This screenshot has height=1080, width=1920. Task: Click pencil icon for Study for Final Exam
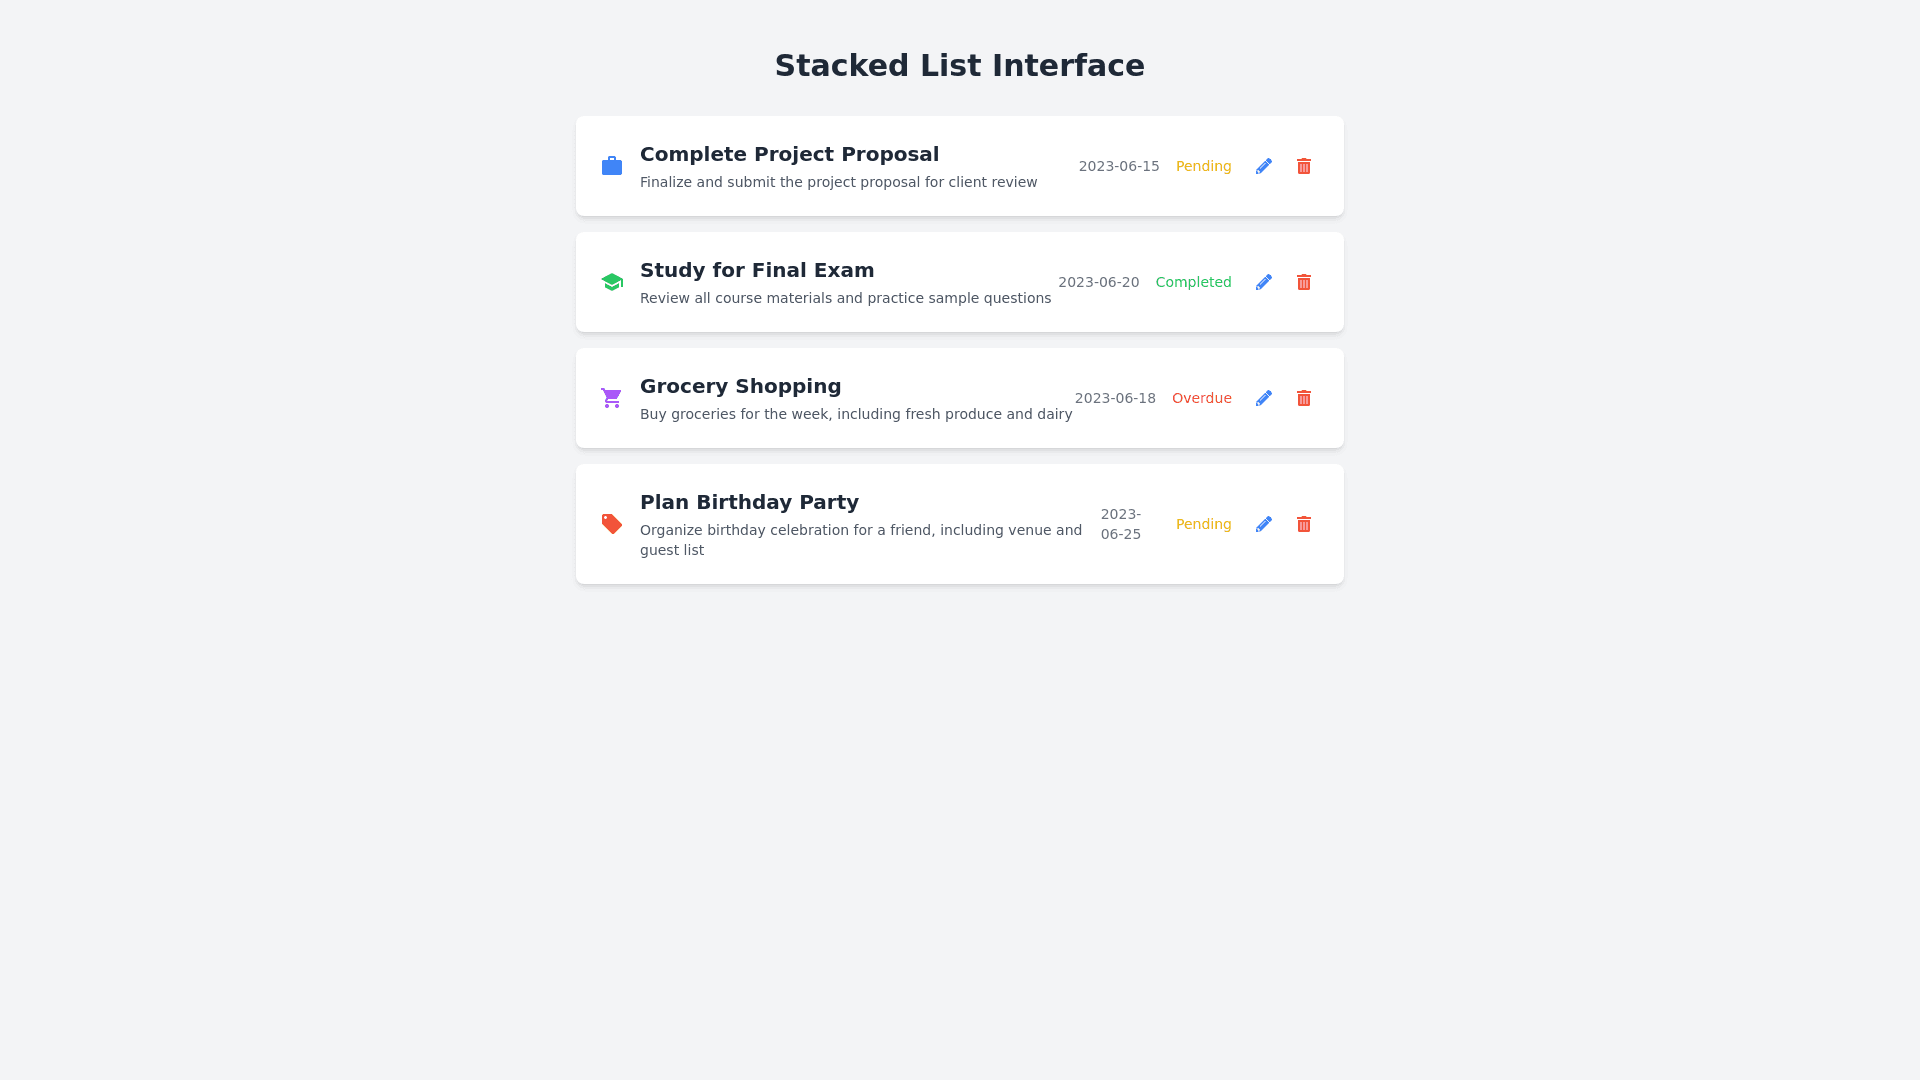click(x=1264, y=282)
